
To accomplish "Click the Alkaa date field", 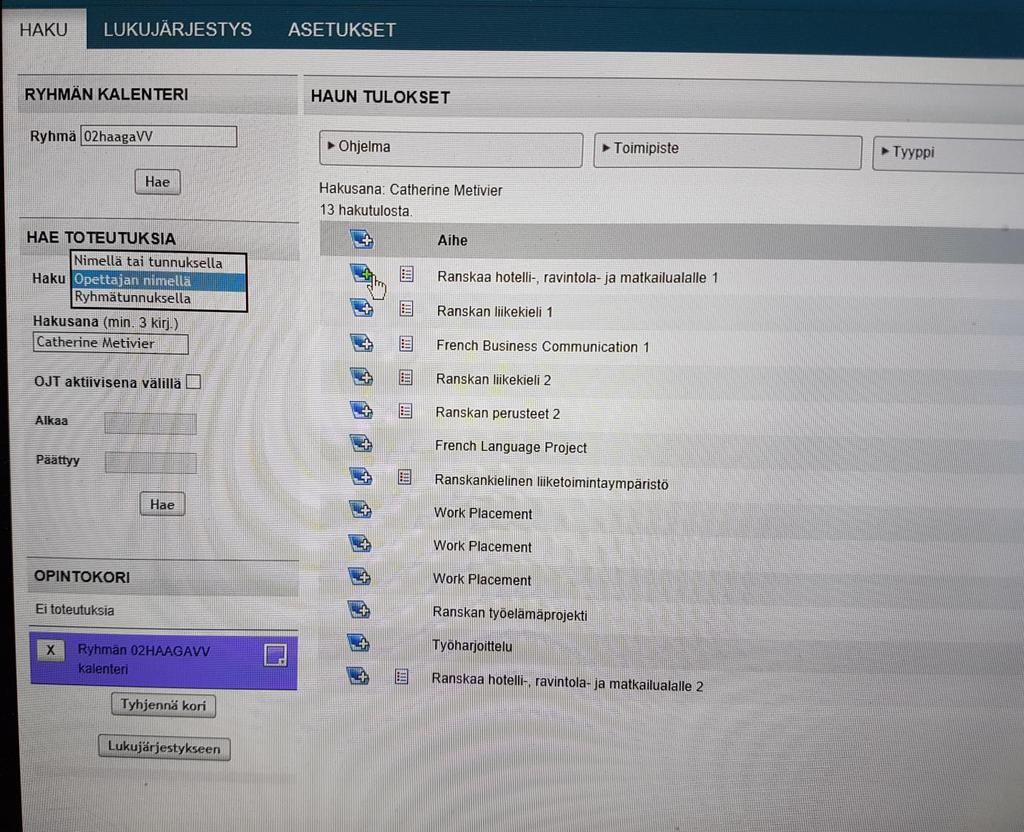I will (x=150, y=423).
